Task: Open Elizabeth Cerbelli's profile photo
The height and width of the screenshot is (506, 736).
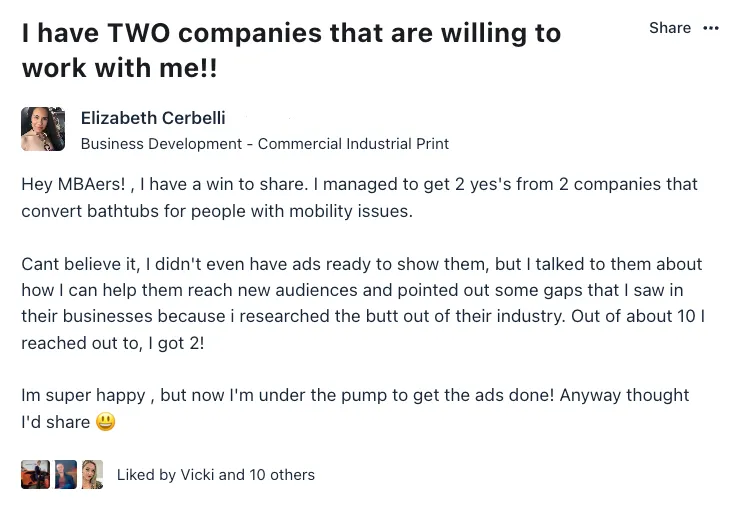Action: click(x=43, y=129)
